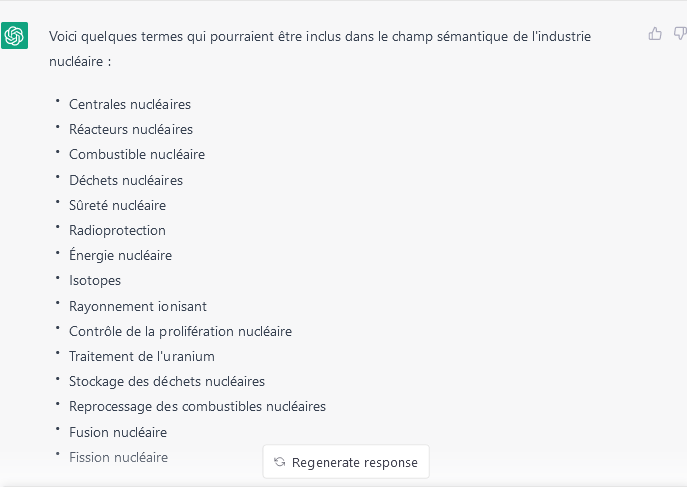
Task: Click the Regenerate response button
Action: (346, 462)
